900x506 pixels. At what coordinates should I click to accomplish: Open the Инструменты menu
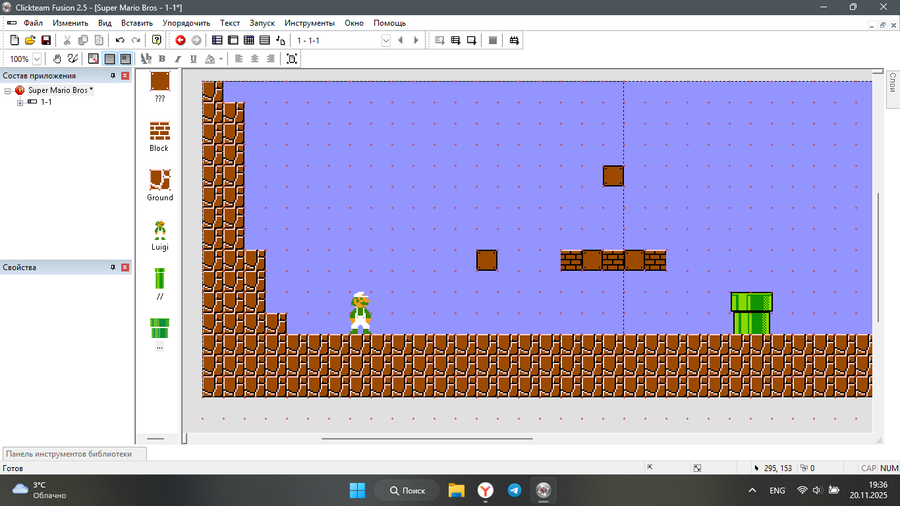pyautogui.click(x=309, y=23)
